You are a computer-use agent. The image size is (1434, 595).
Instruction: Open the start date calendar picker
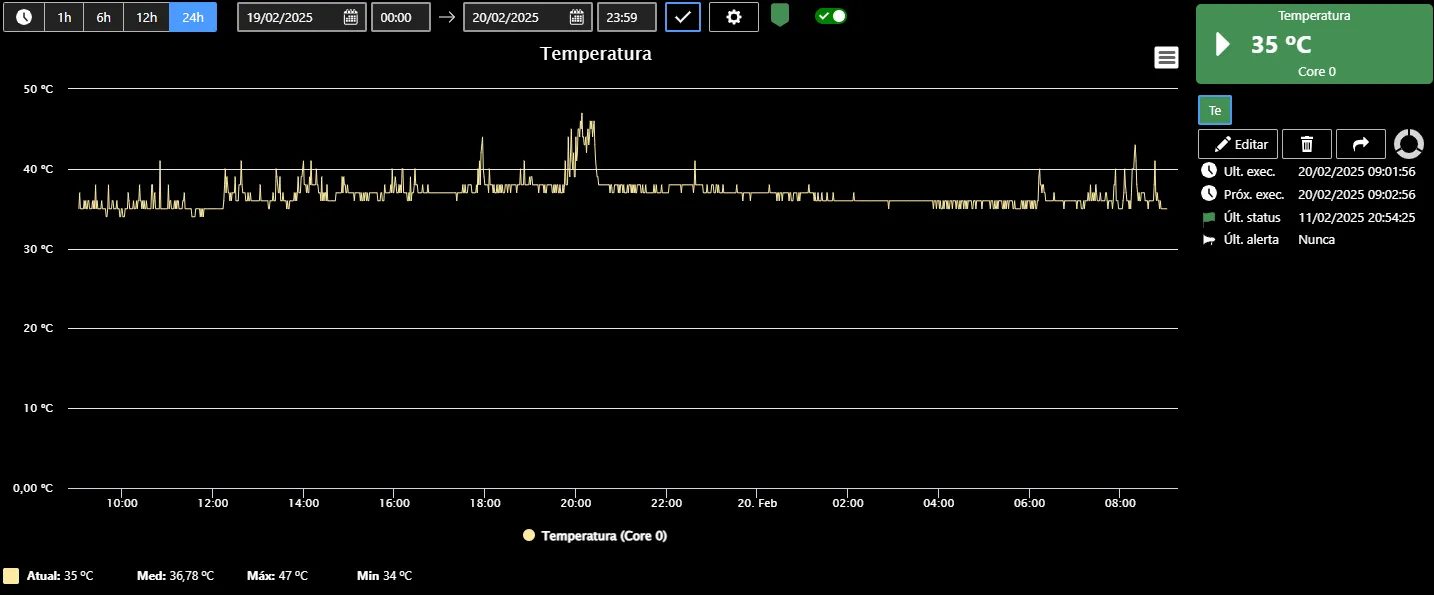350,17
